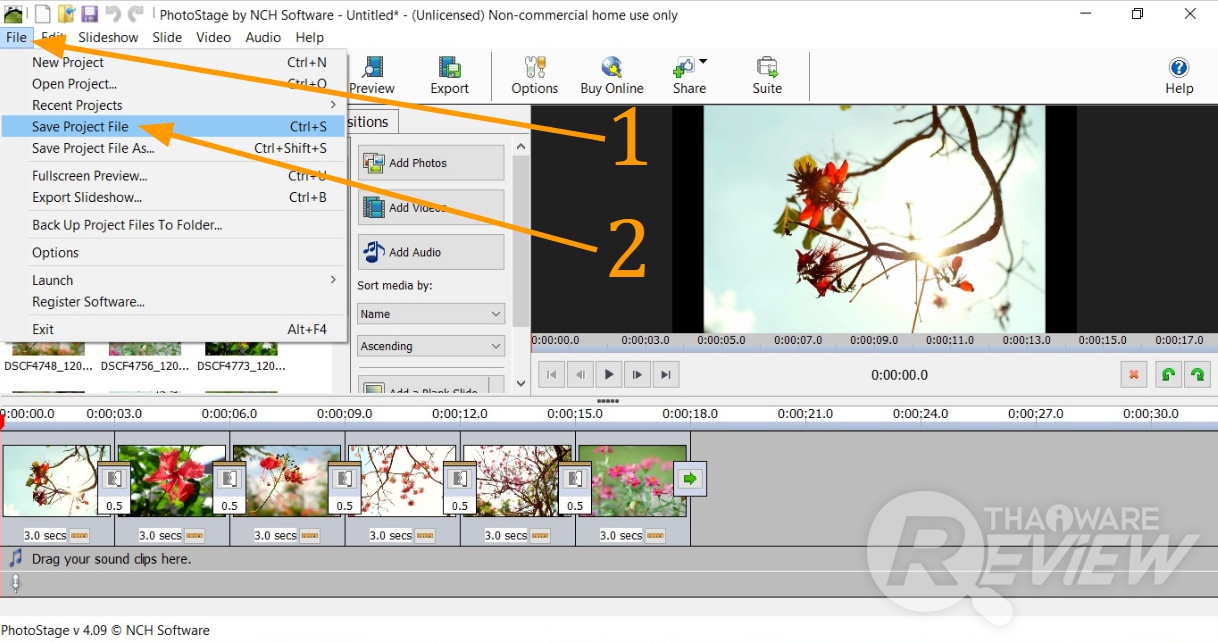Click the Add Audio button
Image resolution: width=1218 pixels, height=642 pixels.
[x=431, y=252]
